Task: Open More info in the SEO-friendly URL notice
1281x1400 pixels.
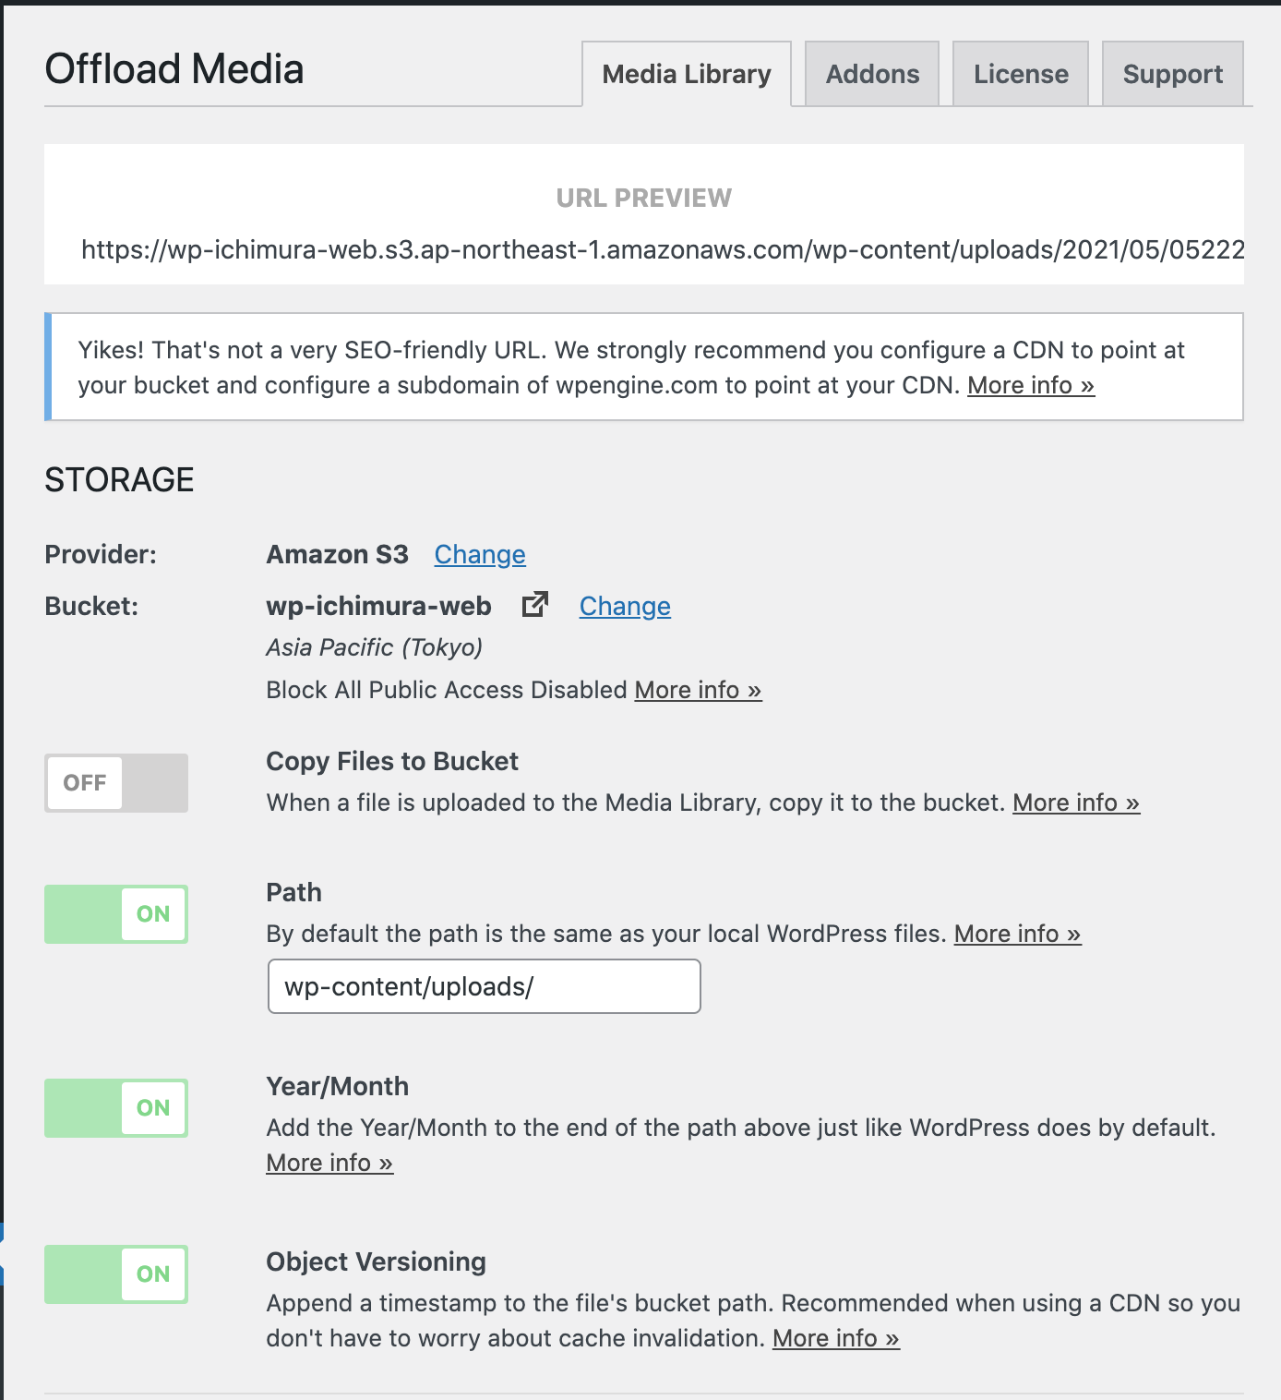Action: pyautogui.click(x=1030, y=385)
